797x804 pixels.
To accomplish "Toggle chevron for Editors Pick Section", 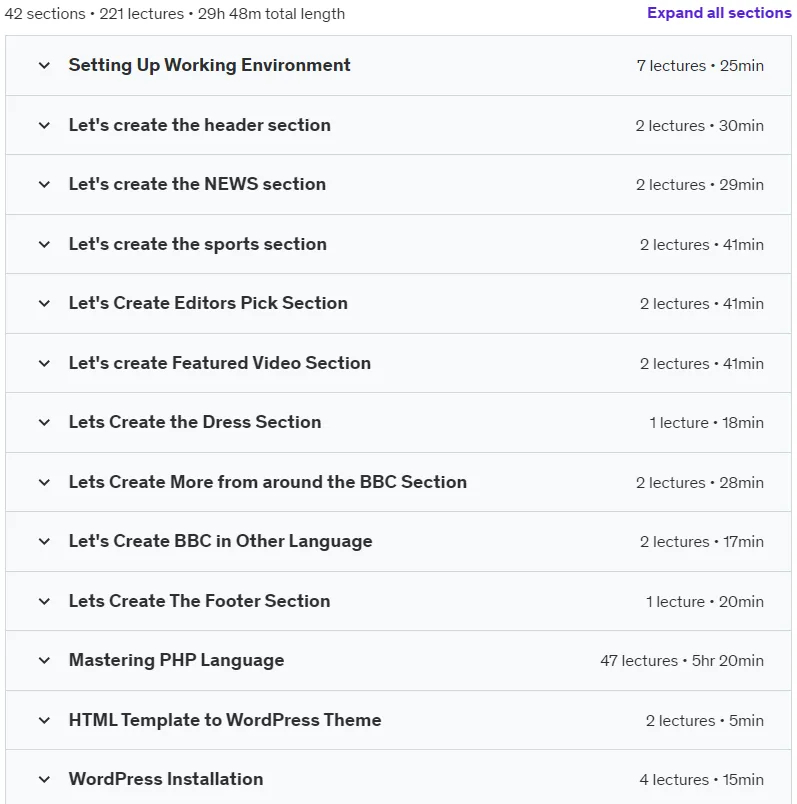I will [x=45, y=304].
